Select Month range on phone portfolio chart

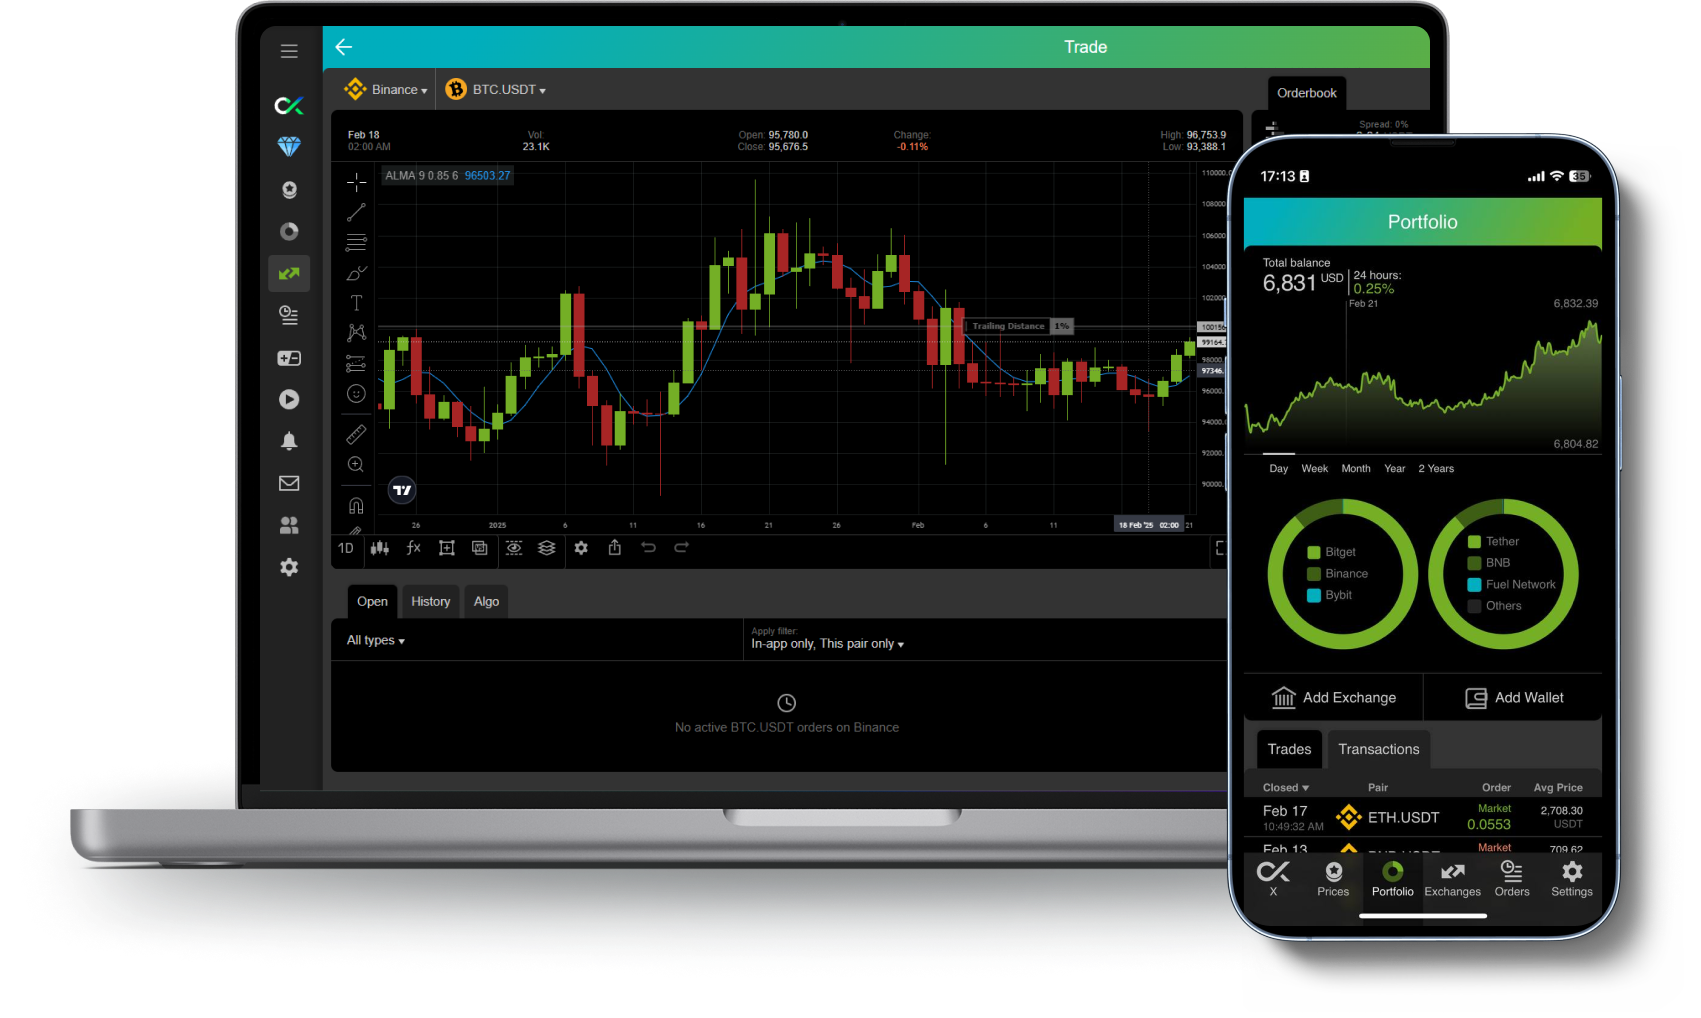click(1356, 468)
